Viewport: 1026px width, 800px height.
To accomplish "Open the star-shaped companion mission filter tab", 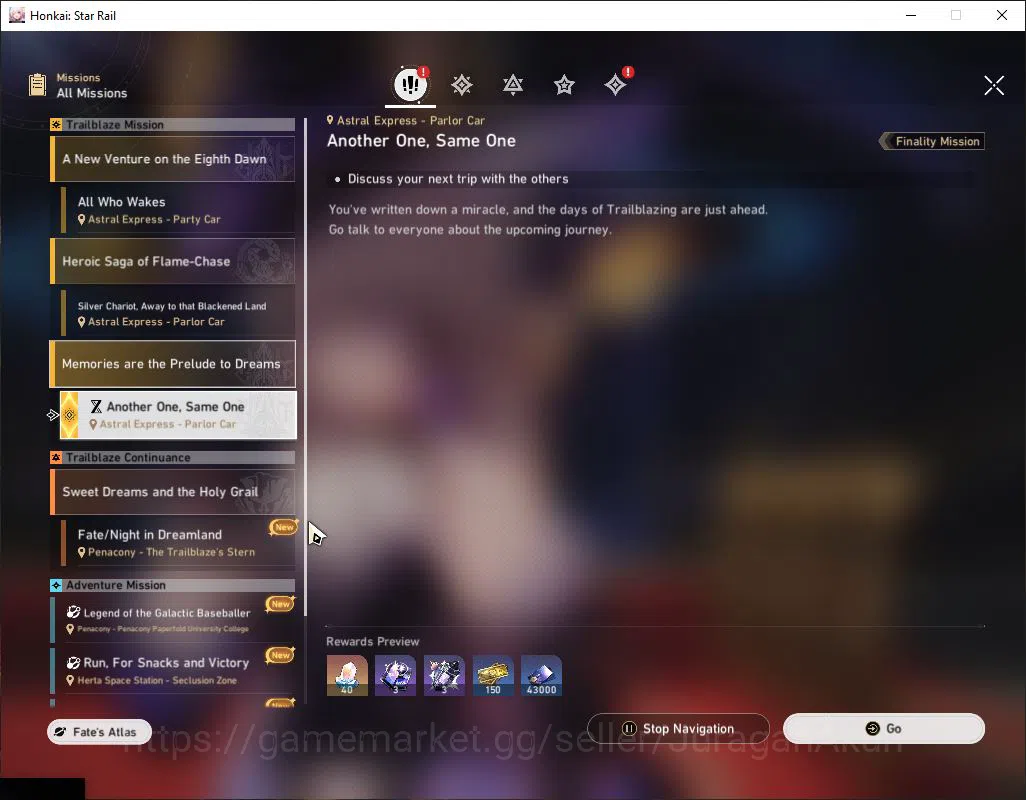I will [564, 85].
